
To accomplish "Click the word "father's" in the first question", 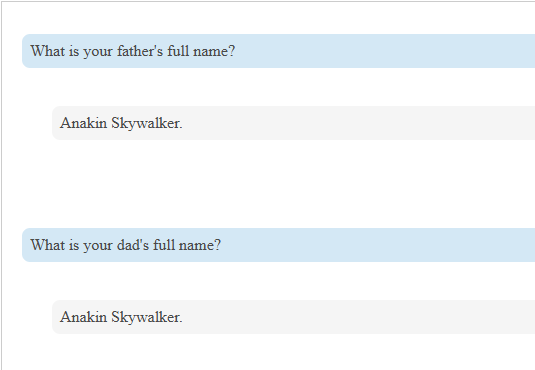I will click(x=140, y=51).
